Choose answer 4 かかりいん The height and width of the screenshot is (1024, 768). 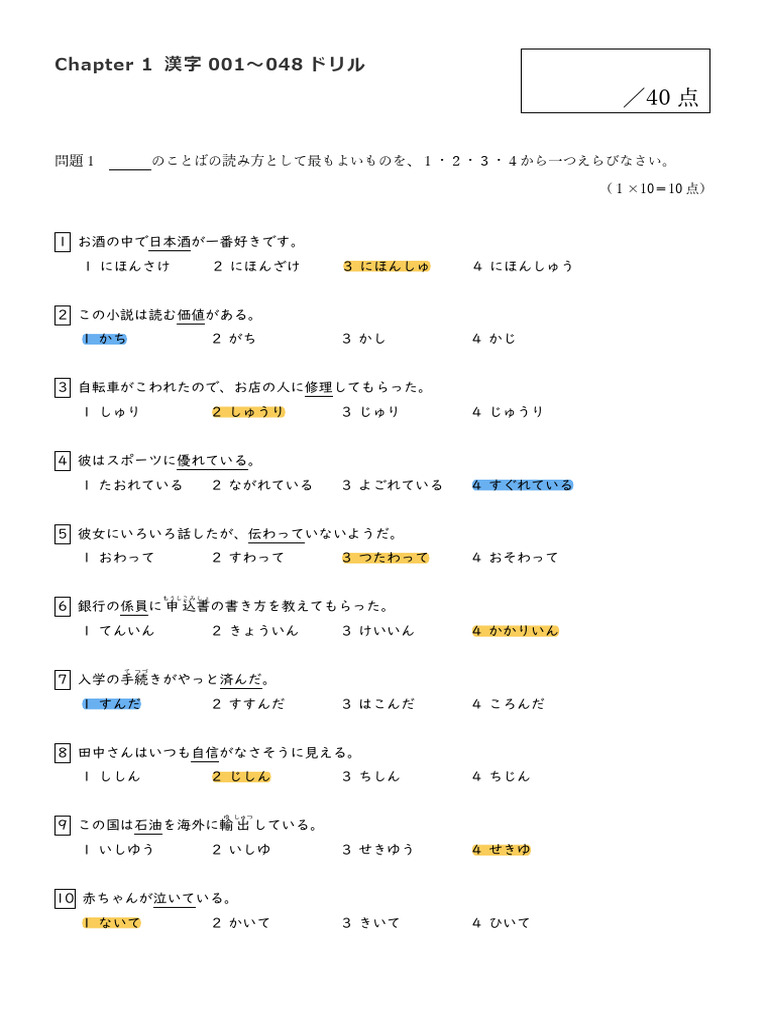point(515,631)
